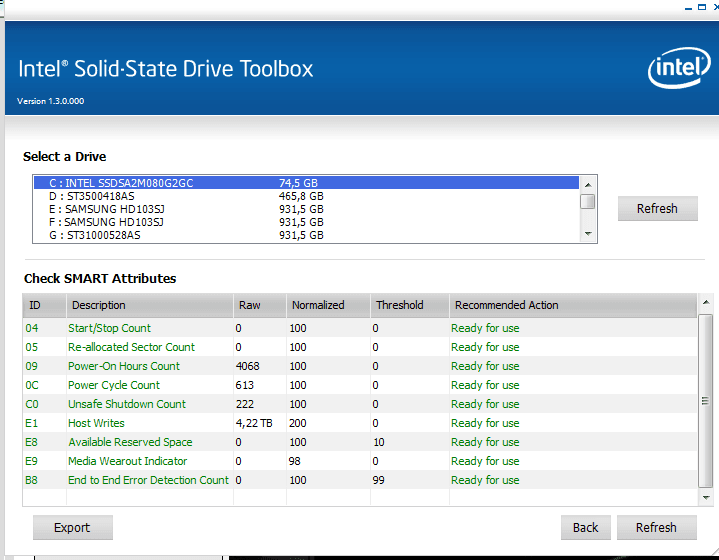Viewport: 719px width, 560px height.
Task: Select Unsafe Shutdown Count attribute
Action: pyautogui.click(x=360, y=404)
